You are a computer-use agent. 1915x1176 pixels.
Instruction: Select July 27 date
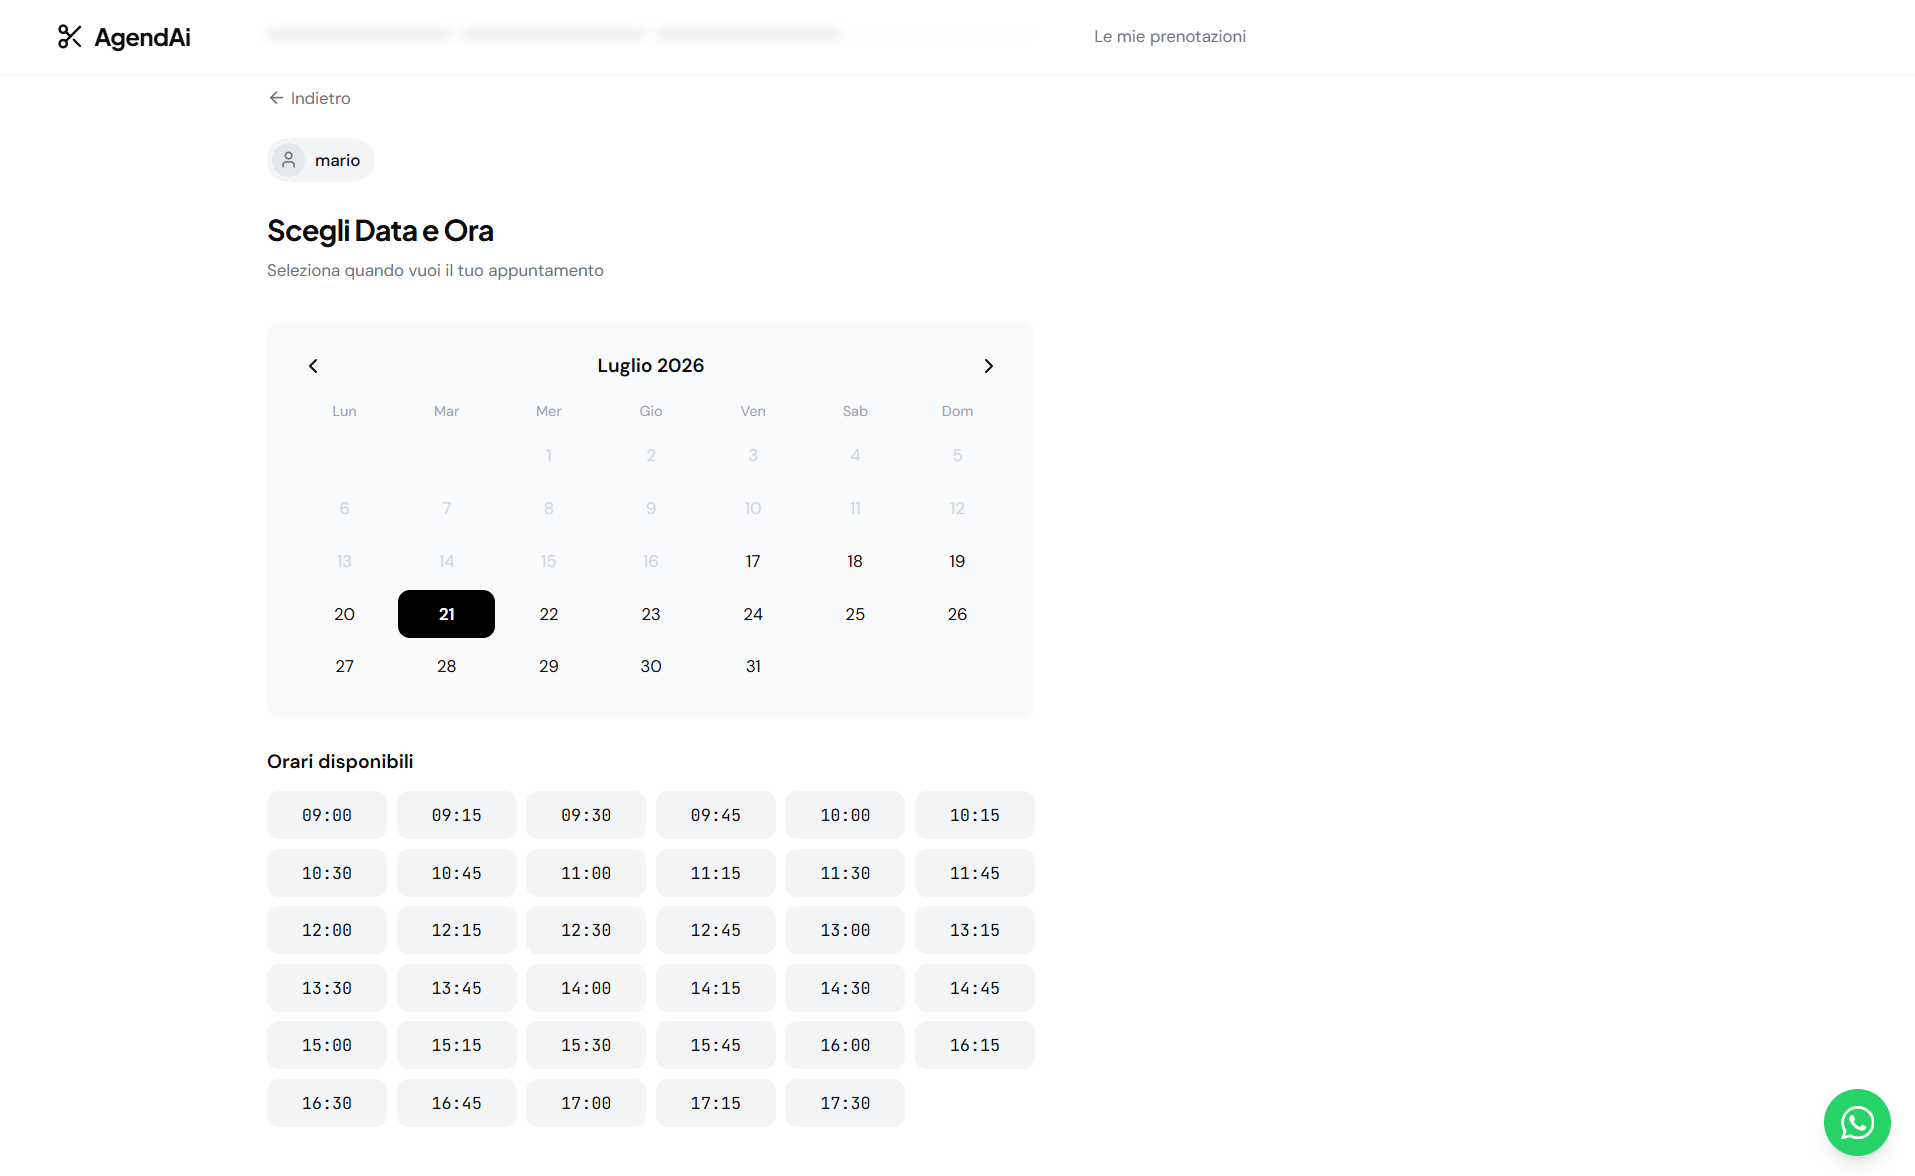[x=344, y=666]
